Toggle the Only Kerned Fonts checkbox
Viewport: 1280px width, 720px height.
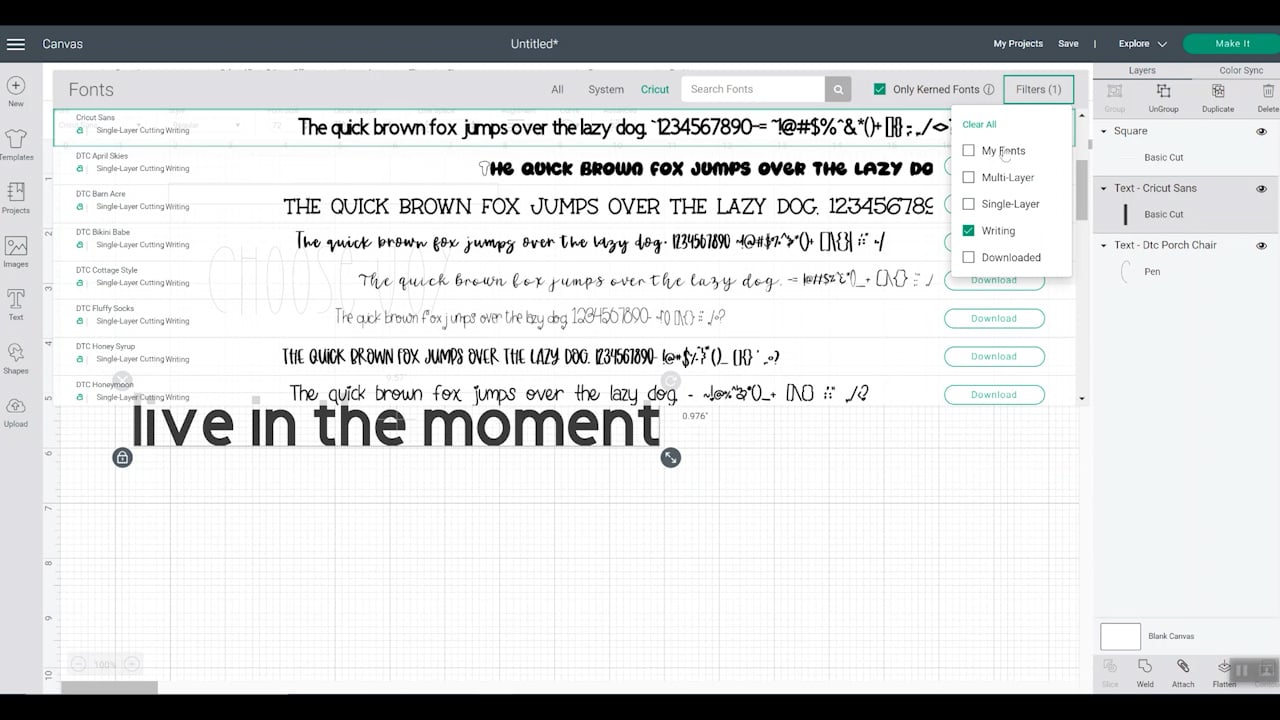pos(880,89)
